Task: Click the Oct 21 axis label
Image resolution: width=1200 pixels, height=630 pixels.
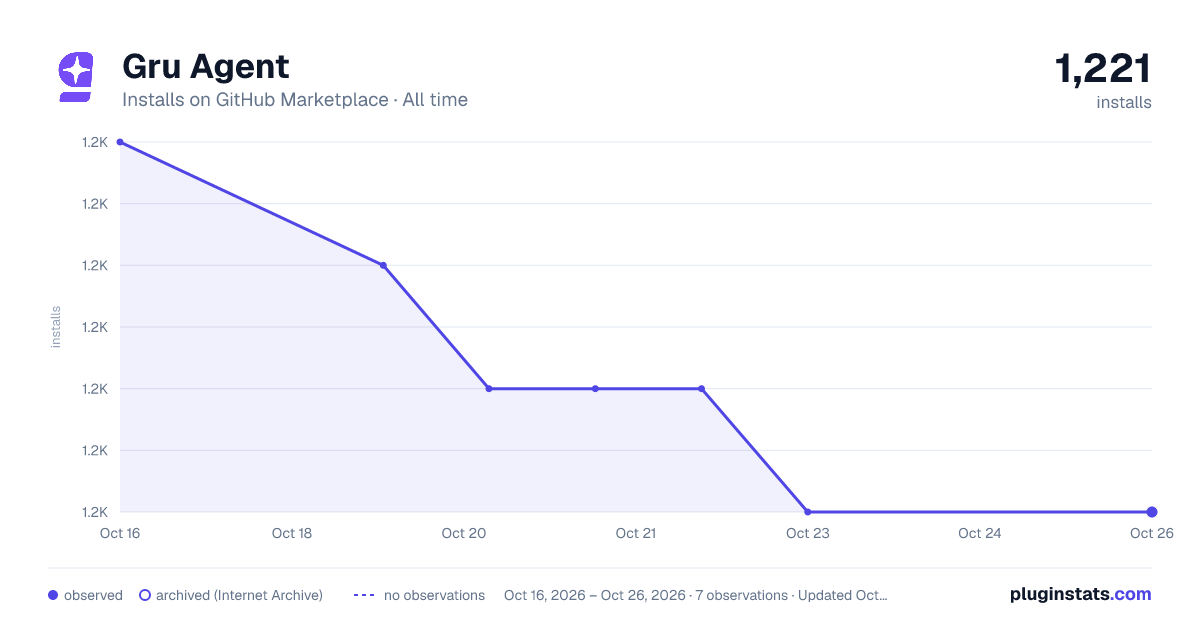Action: coord(636,534)
